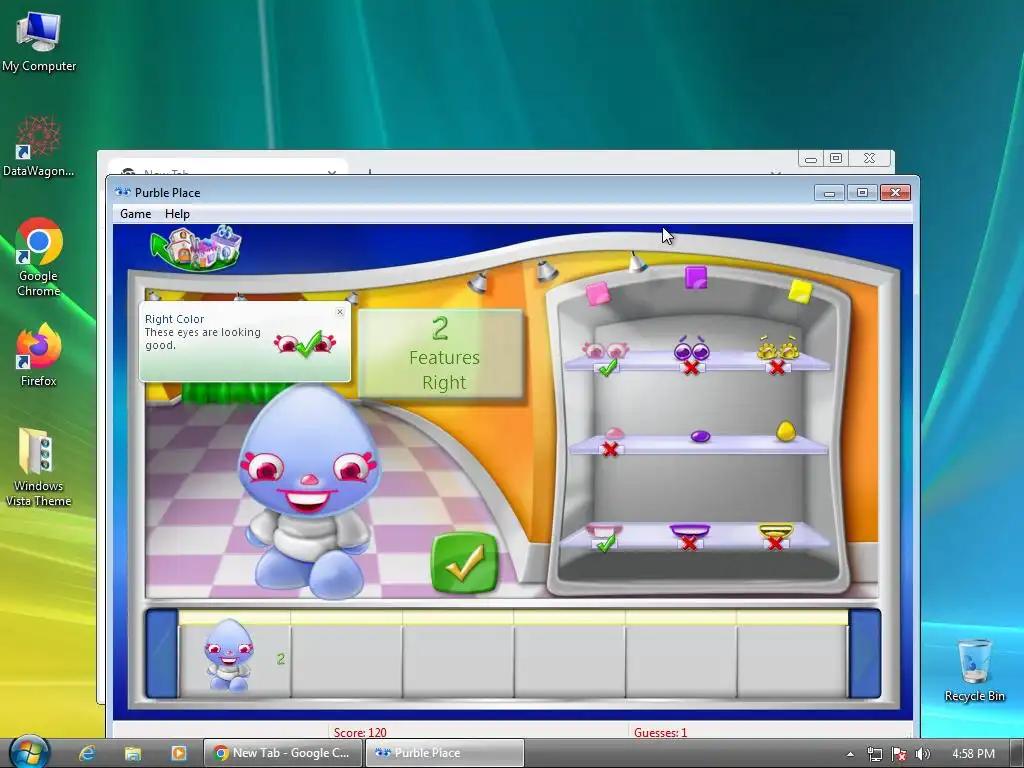The image size is (1024, 768).
Task: Open Windows Explorer from taskbar
Action: (x=133, y=753)
